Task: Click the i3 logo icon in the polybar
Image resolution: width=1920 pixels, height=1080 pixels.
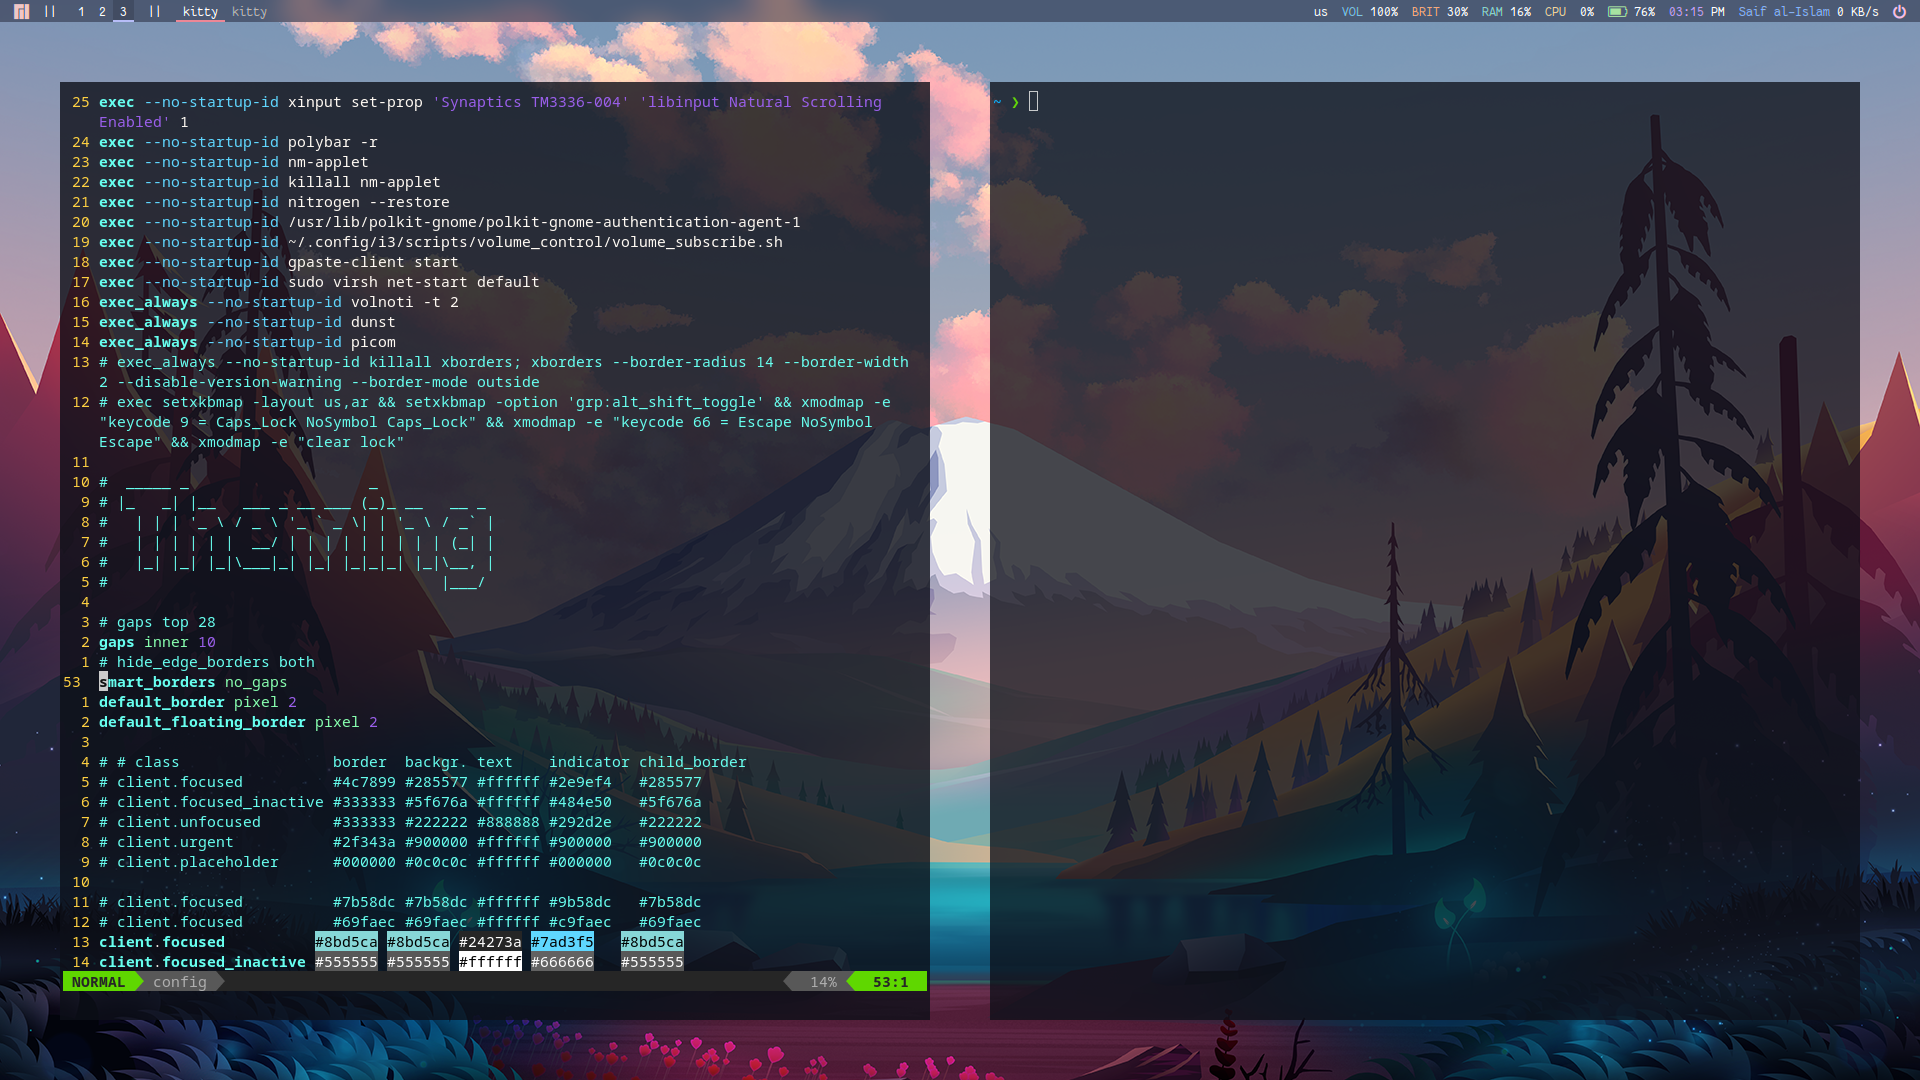Action: 21,12
